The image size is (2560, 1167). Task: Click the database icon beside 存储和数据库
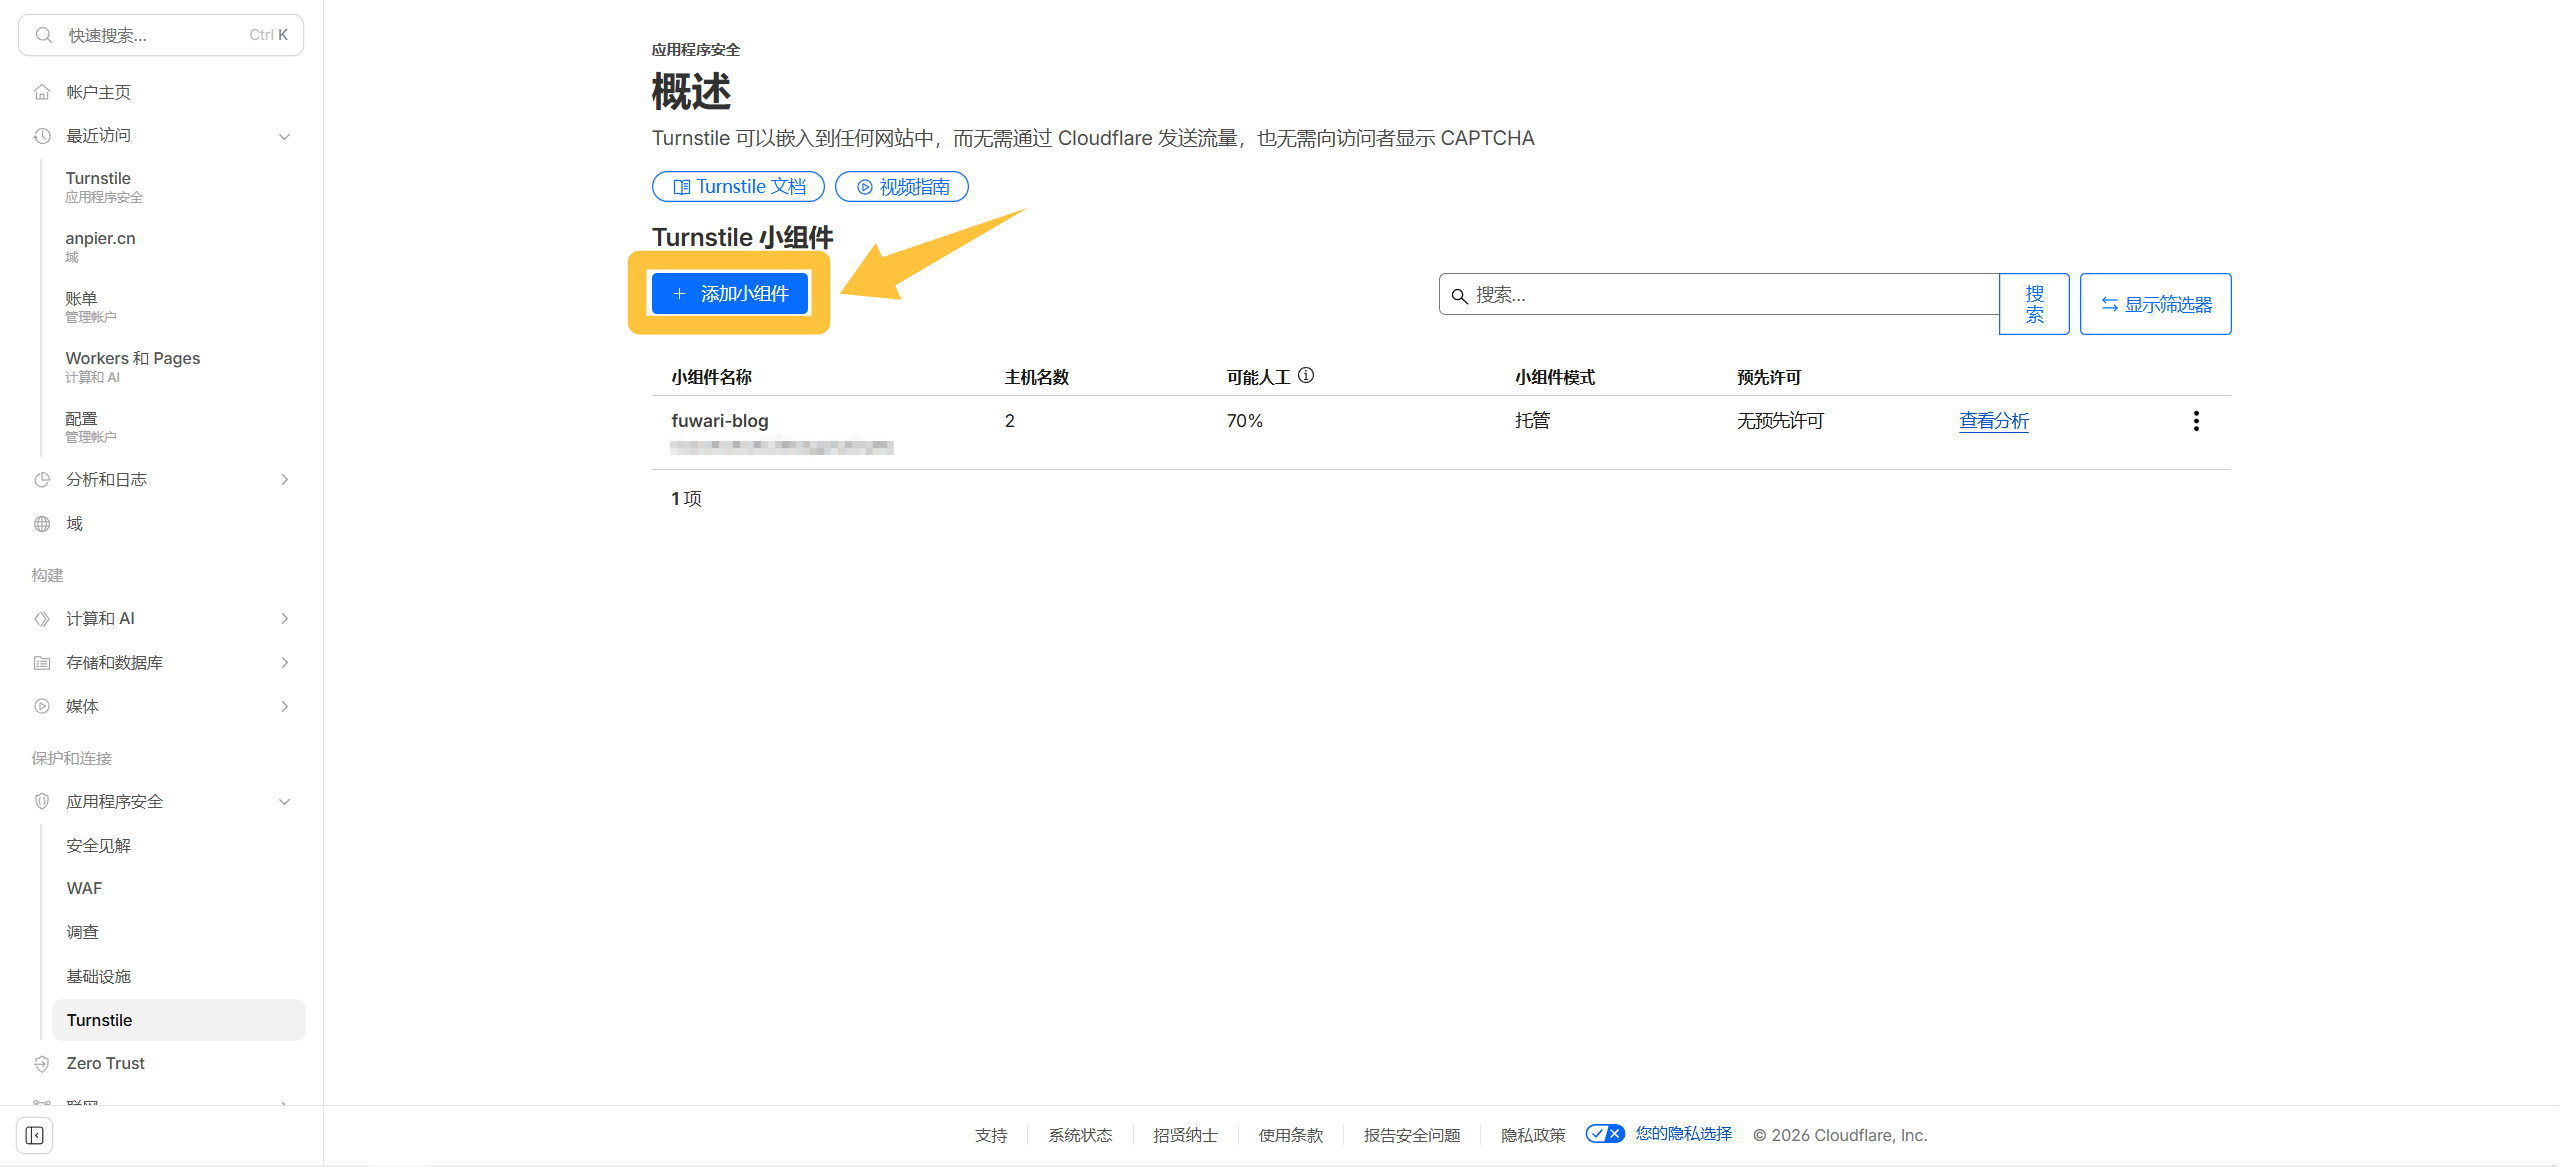42,663
